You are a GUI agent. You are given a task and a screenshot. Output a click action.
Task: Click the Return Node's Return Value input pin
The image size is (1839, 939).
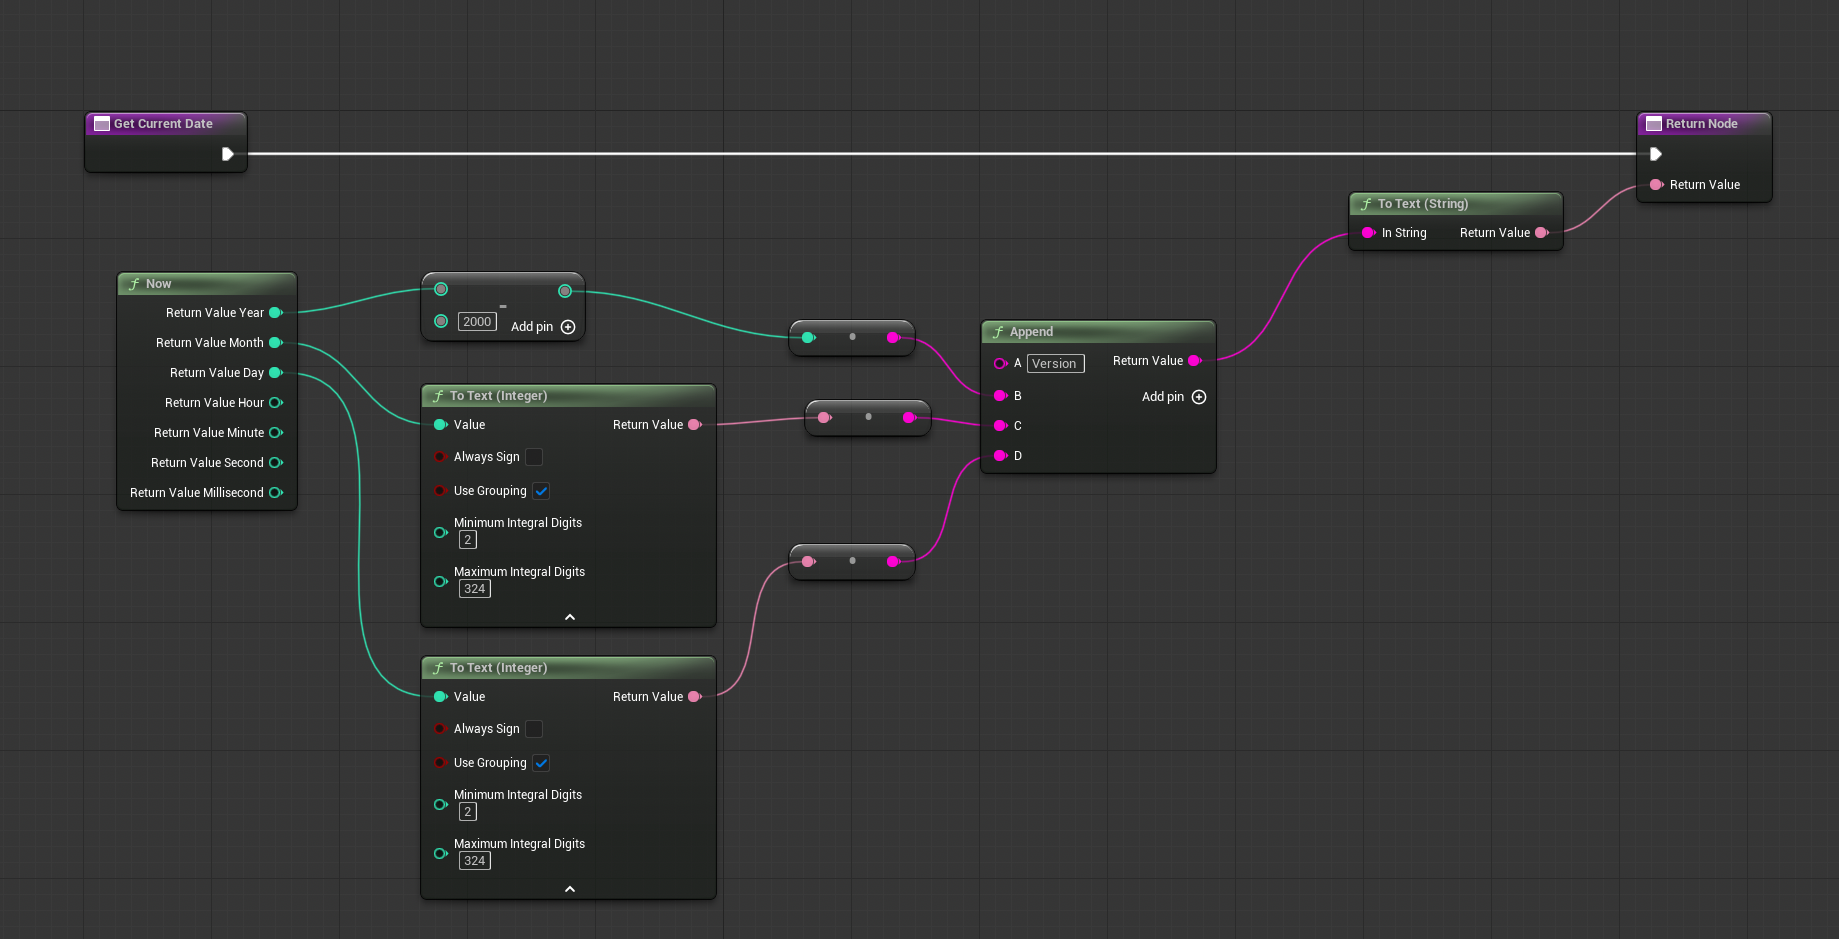(x=1656, y=185)
